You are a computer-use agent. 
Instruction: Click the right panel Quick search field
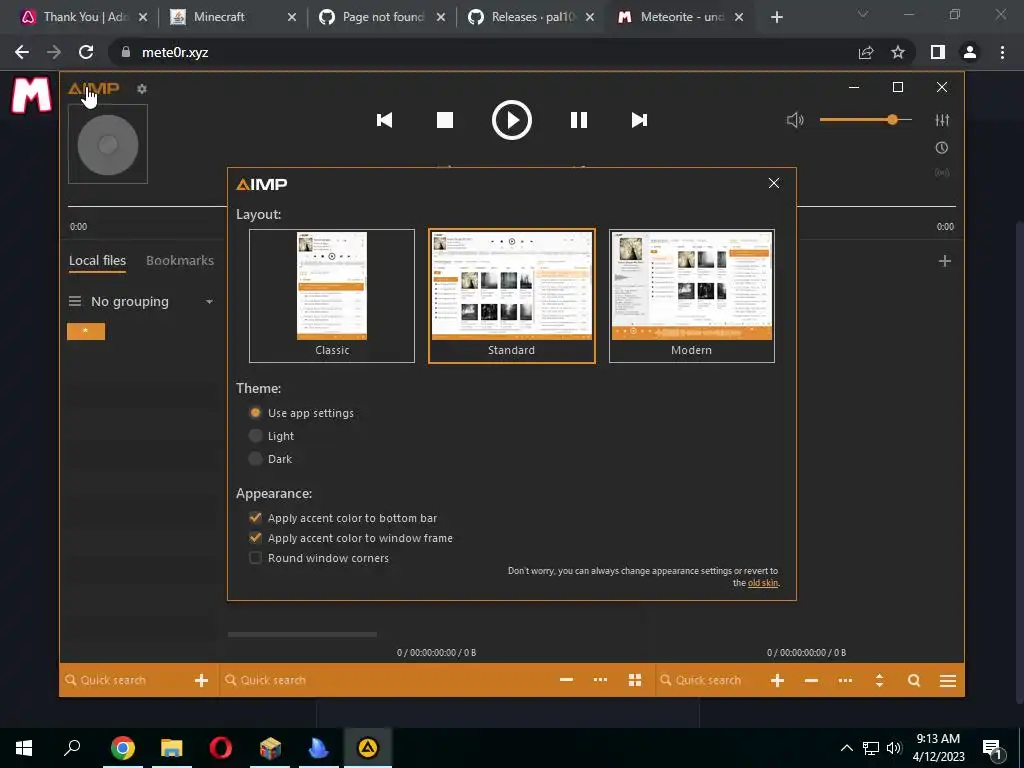711,680
